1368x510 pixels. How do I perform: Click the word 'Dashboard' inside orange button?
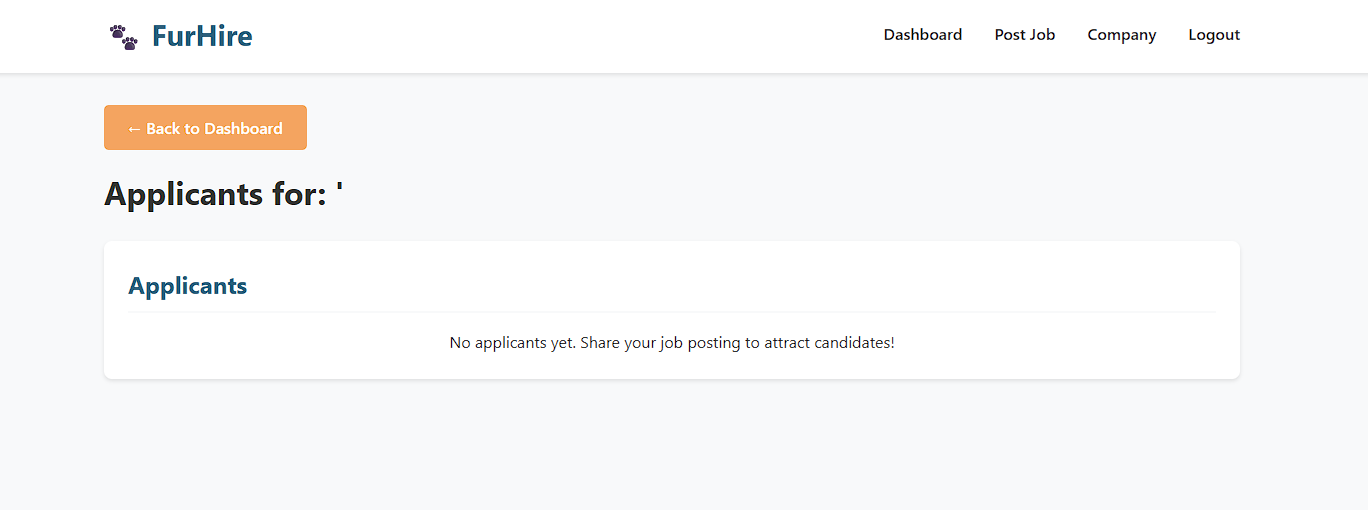coord(243,129)
